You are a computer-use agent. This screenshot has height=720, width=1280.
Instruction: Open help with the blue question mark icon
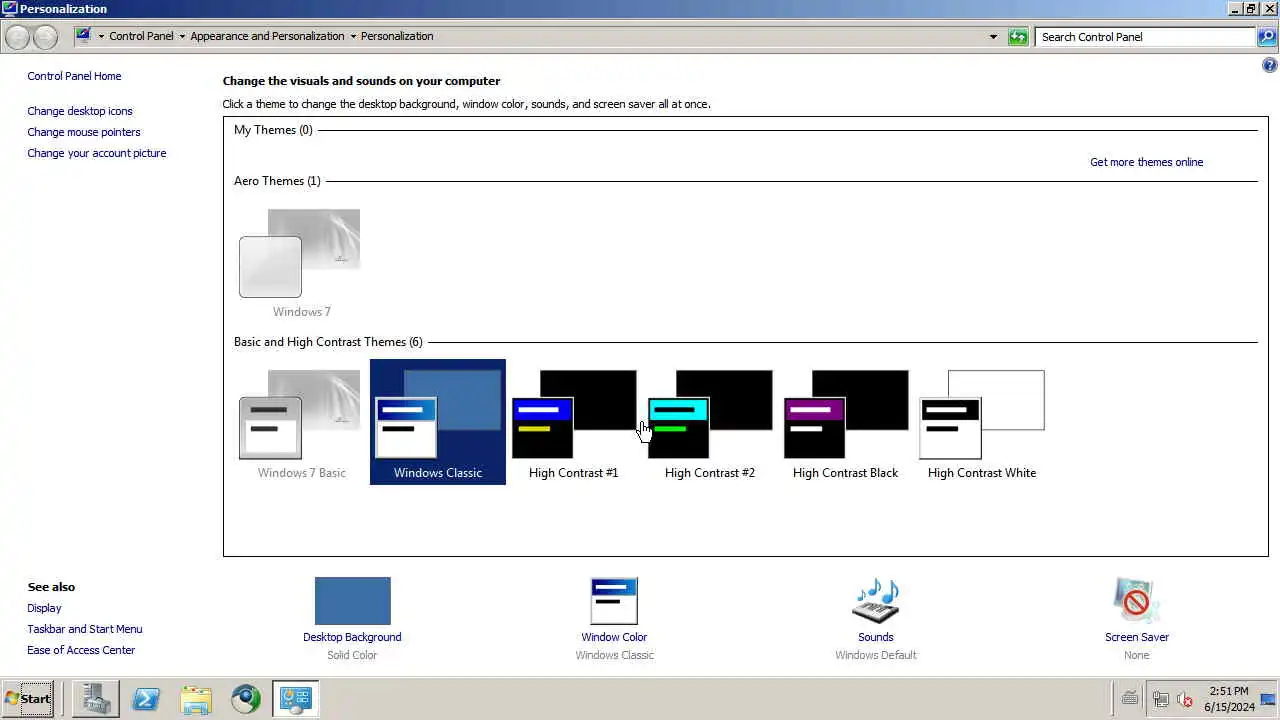click(x=1270, y=66)
